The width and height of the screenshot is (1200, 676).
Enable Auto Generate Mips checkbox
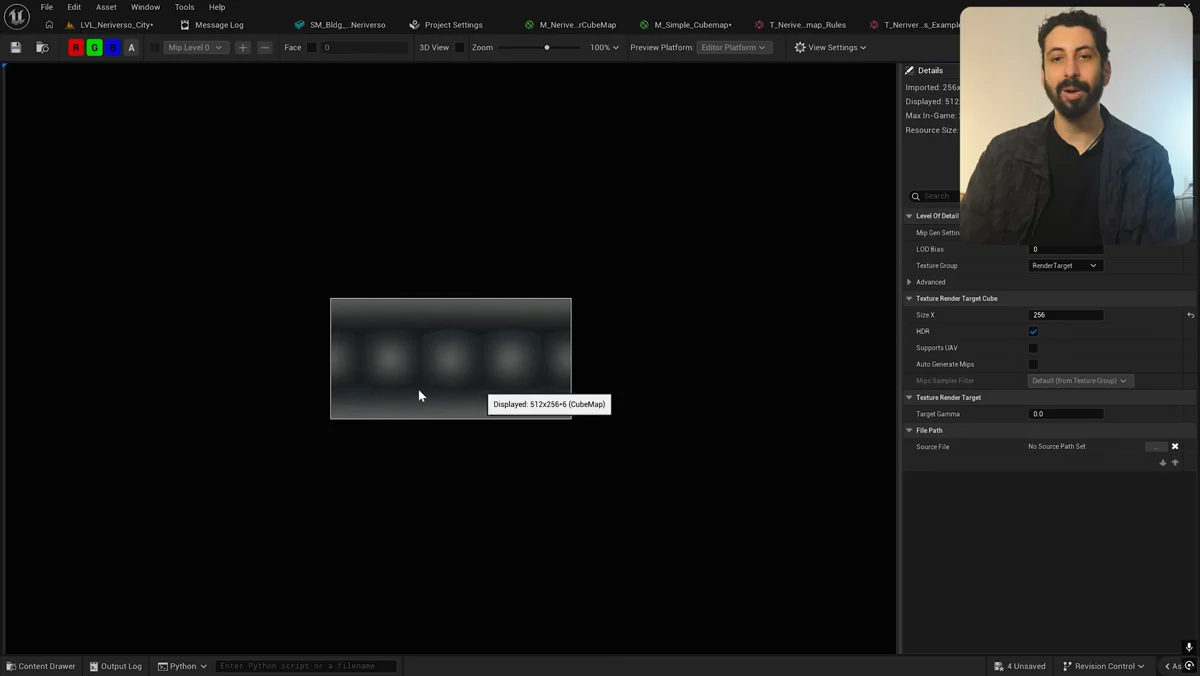point(1033,364)
